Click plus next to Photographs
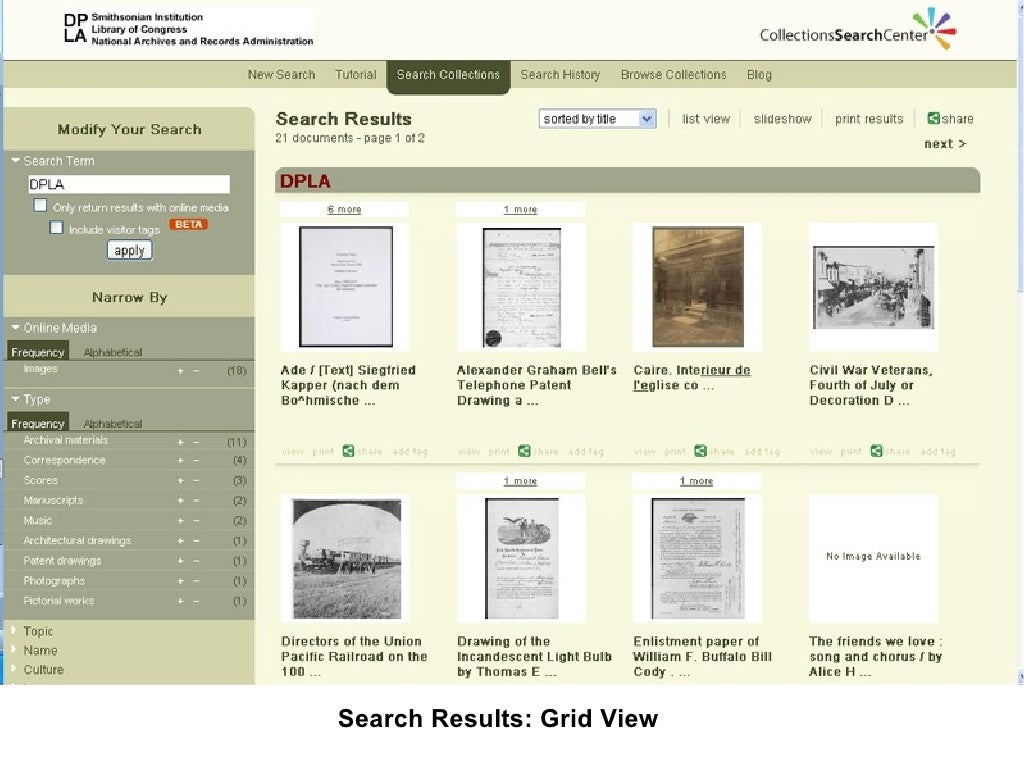 (x=180, y=581)
